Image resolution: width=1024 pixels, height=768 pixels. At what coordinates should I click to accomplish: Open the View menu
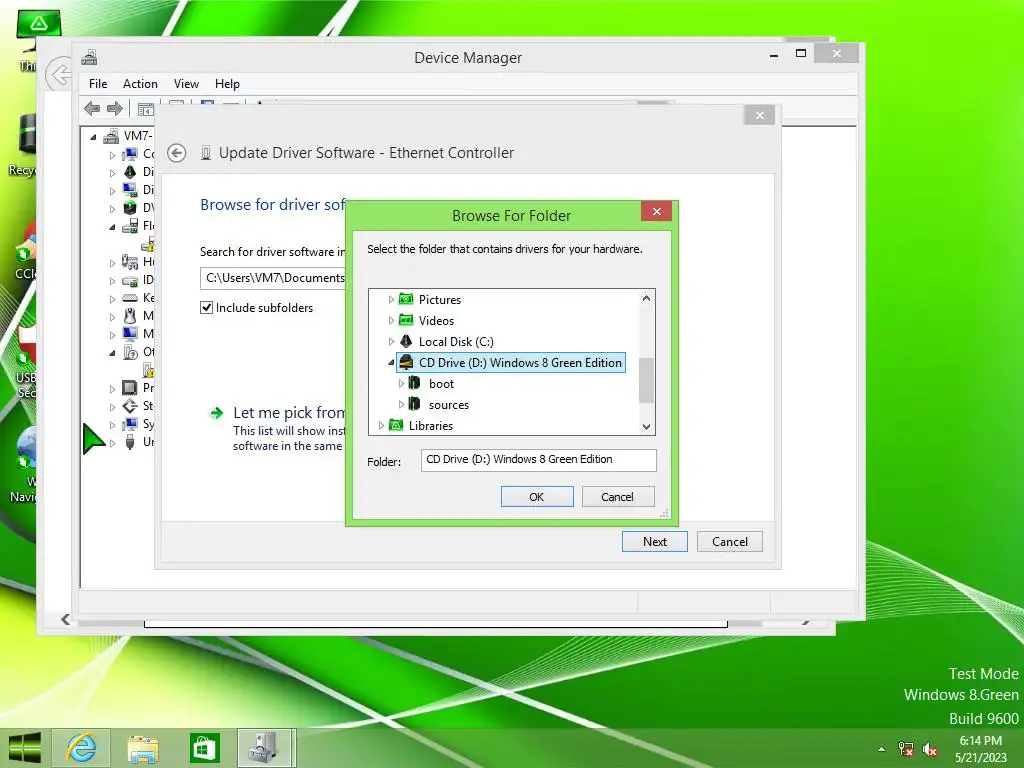[186, 84]
